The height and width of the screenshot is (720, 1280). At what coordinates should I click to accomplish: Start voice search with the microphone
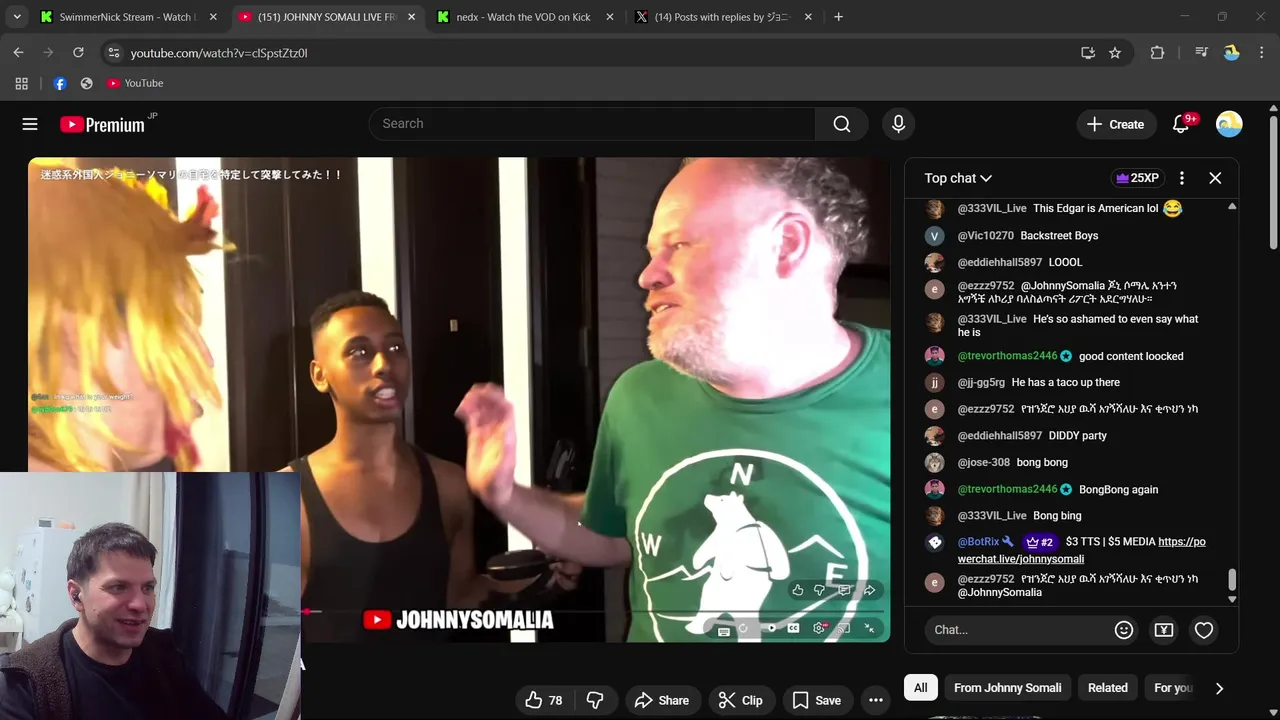898,124
